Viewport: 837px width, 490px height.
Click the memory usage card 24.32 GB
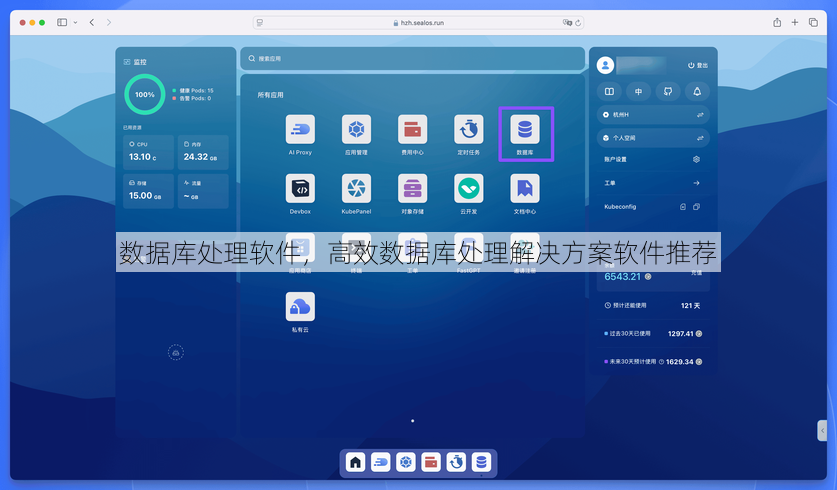tap(203, 152)
